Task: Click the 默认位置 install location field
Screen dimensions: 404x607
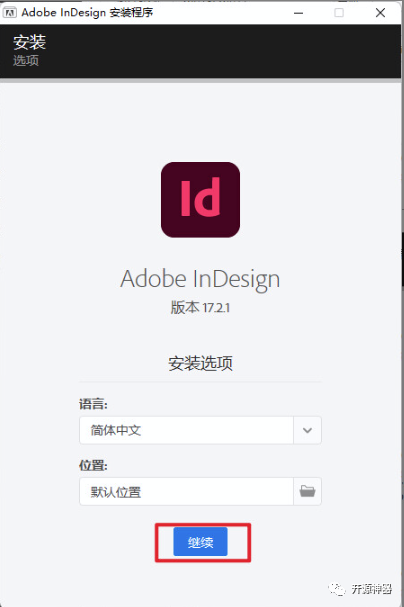Action: tap(186, 491)
